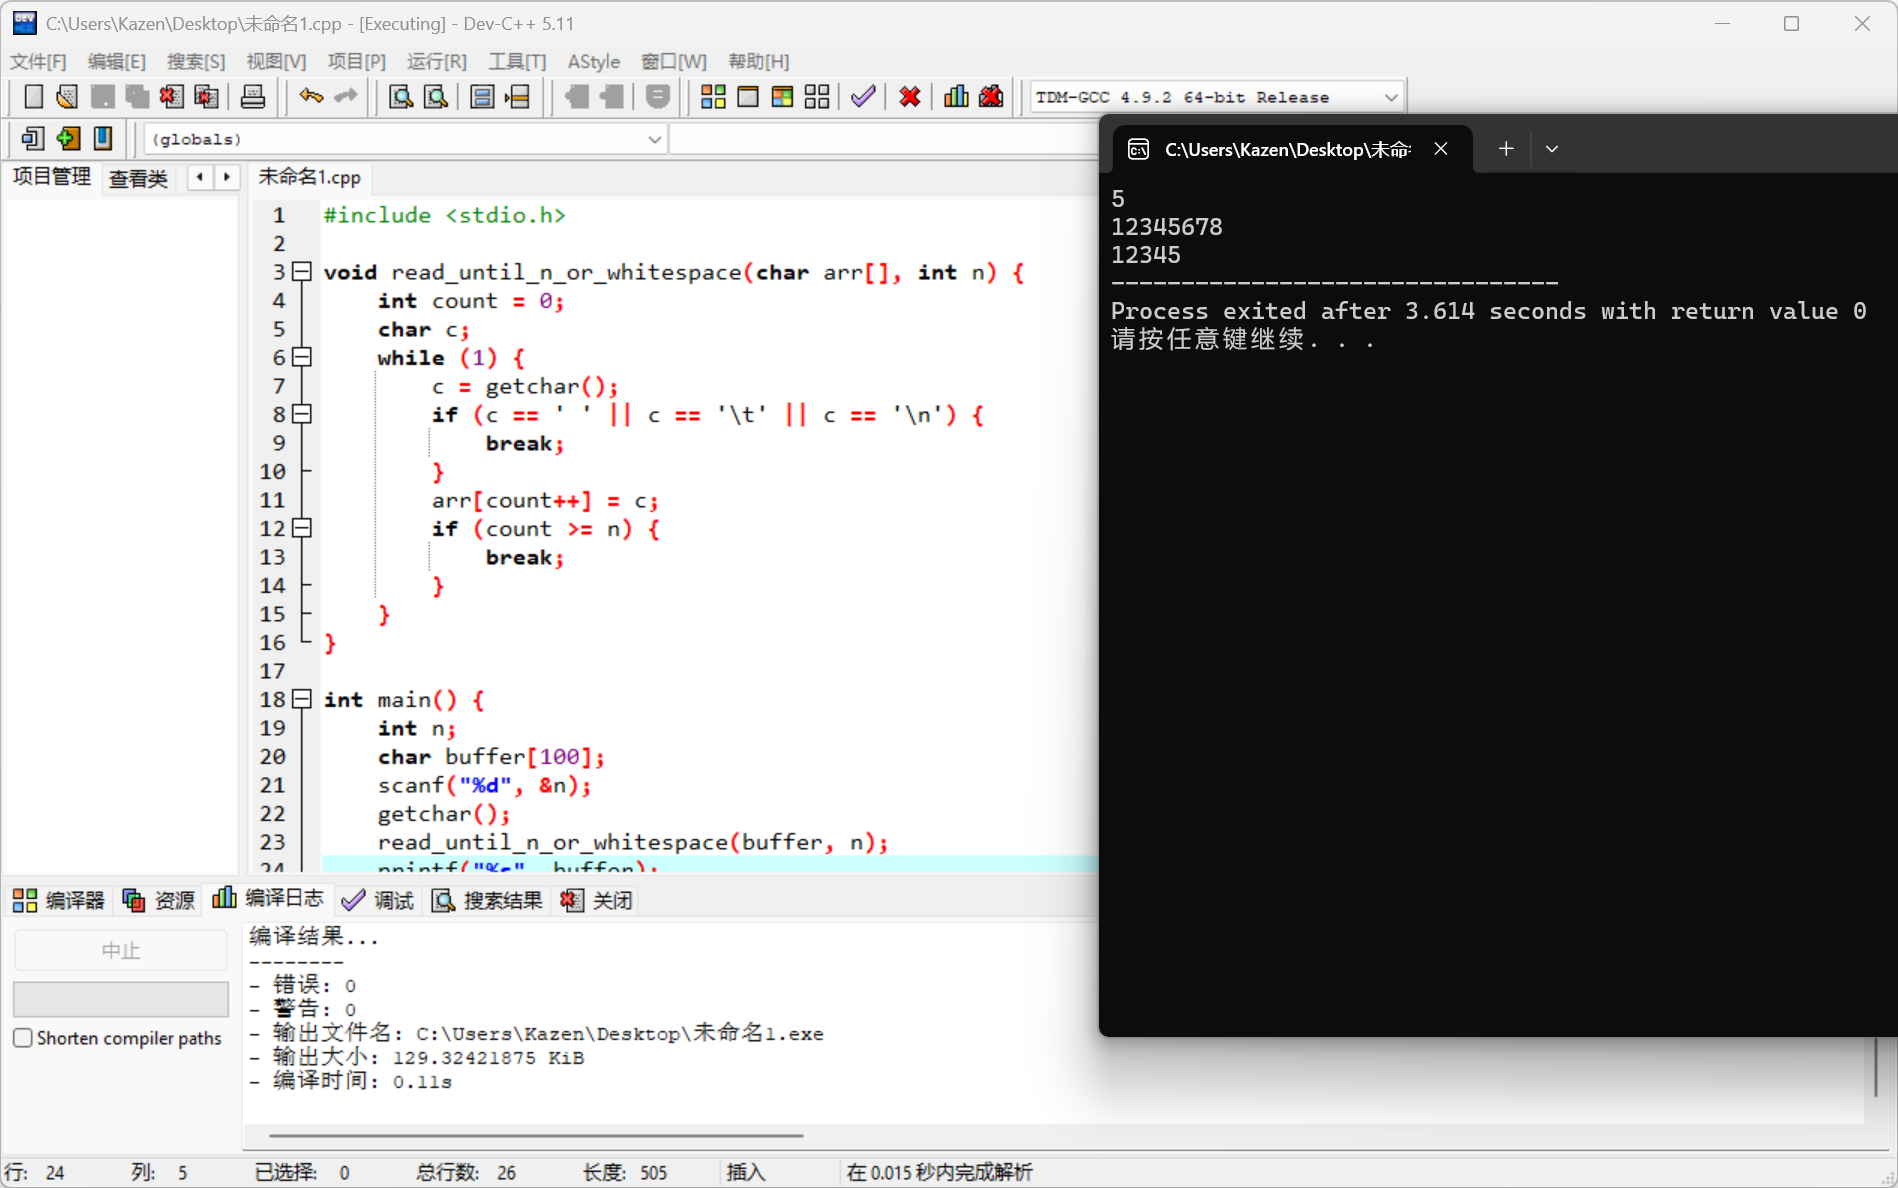This screenshot has width=1898, height=1188.
Task: Collapse the if block fold at line 8
Action: click(x=302, y=414)
